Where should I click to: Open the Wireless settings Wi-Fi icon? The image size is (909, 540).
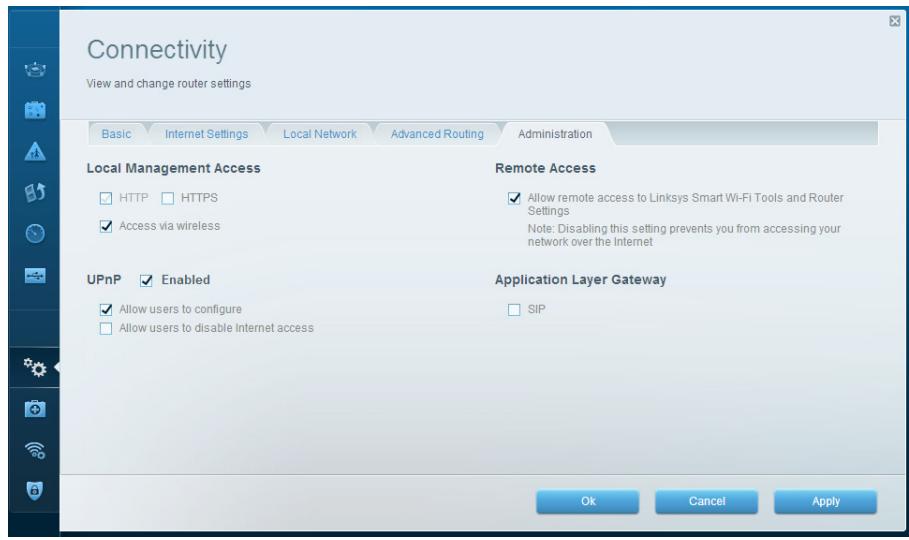pyautogui.click(x=35, y=450)
